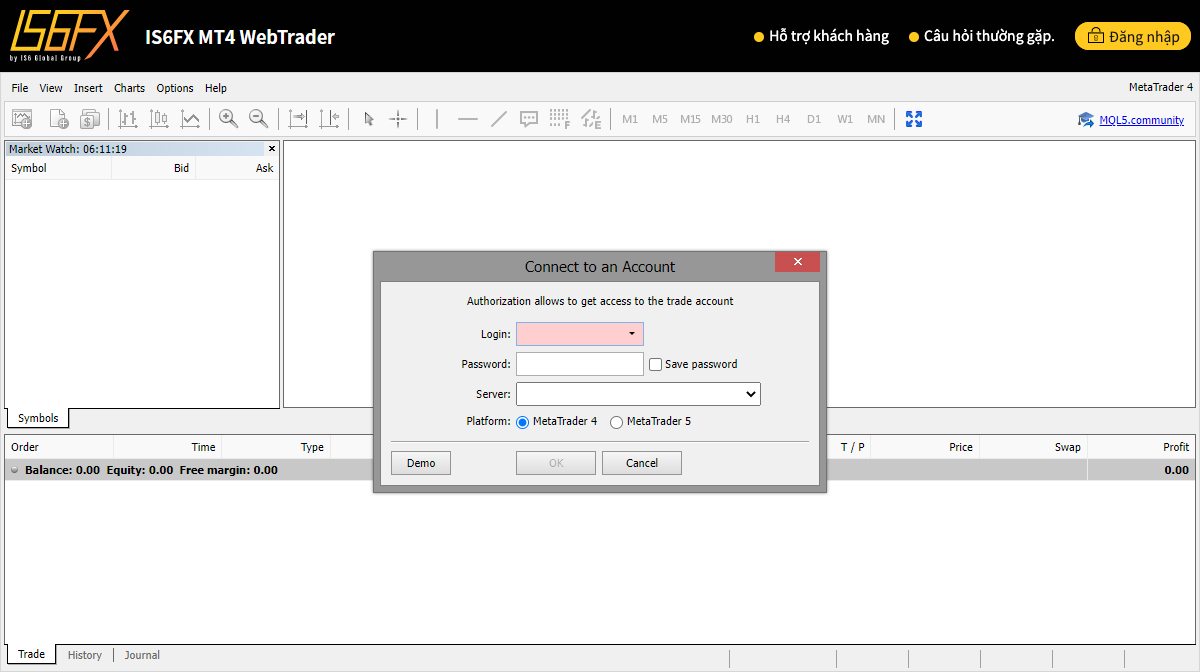Close the Market Watch panel
The width and height of the screenshot is (1200, 672).
(x=272, y=149)
